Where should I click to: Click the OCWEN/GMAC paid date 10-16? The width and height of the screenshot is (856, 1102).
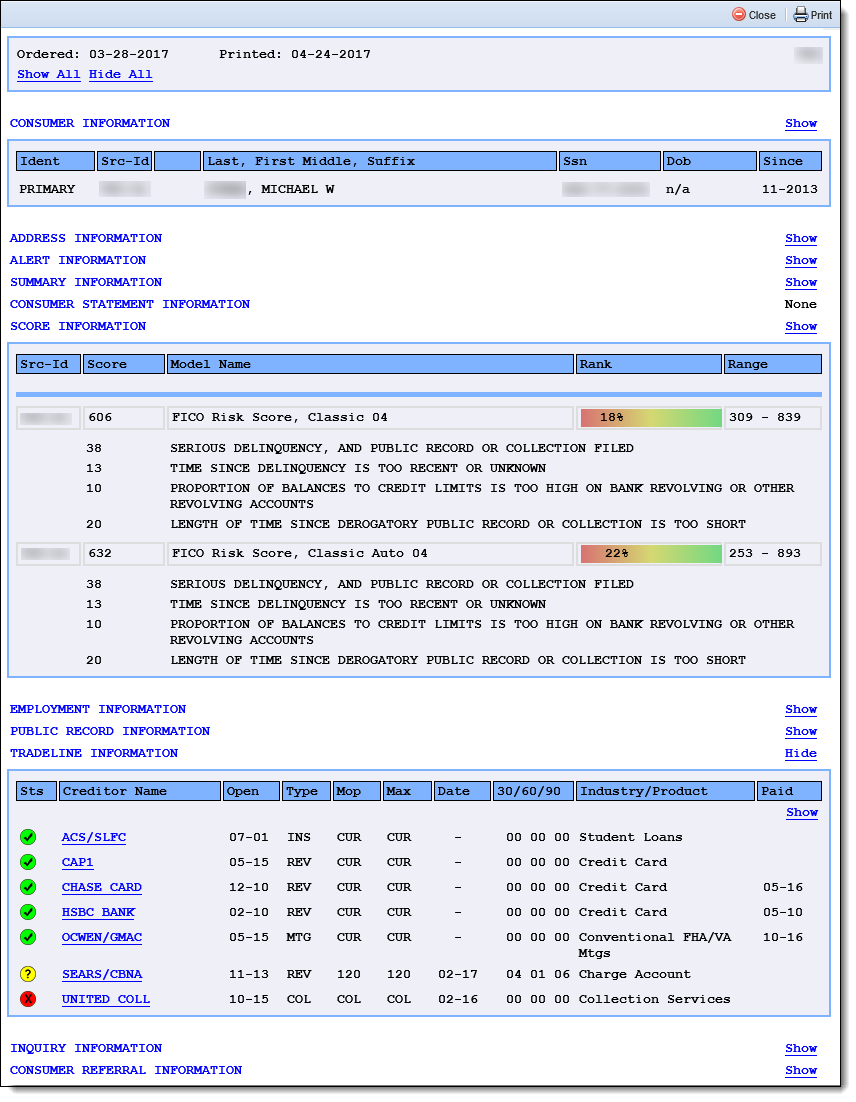782,937
